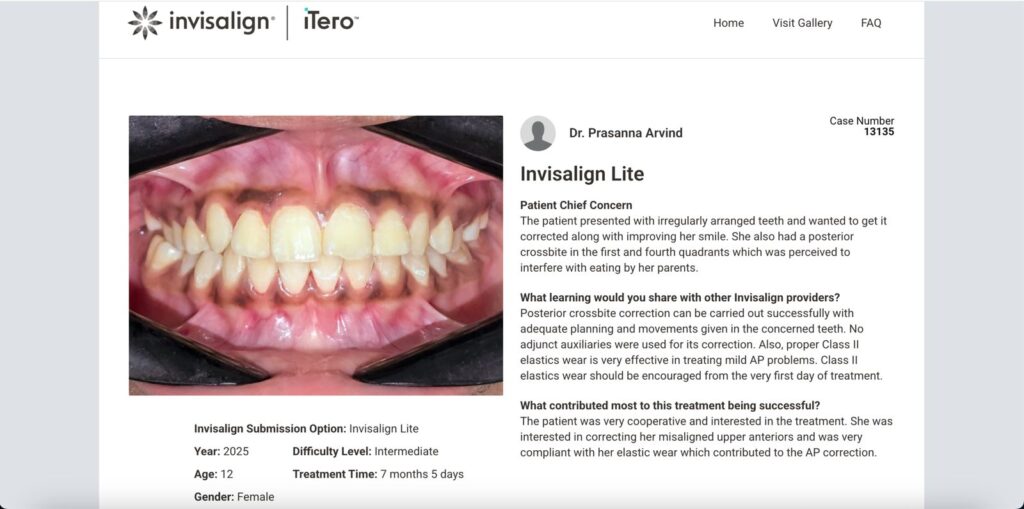Click the Difficulty Level Intermediate text

366,452
